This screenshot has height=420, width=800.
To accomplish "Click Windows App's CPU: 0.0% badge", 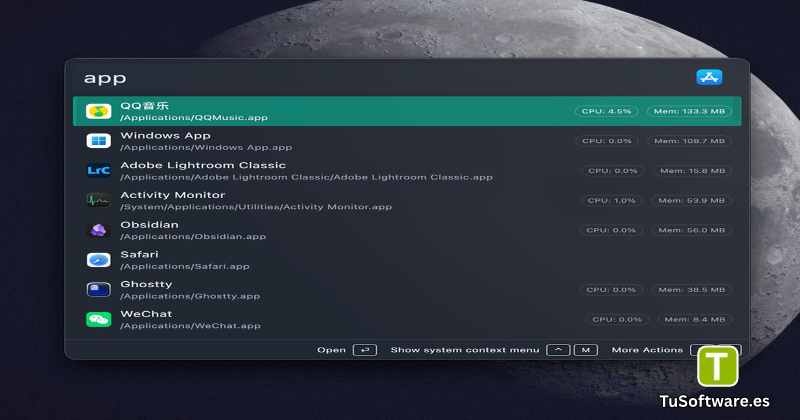I will (x=607, y=141).
